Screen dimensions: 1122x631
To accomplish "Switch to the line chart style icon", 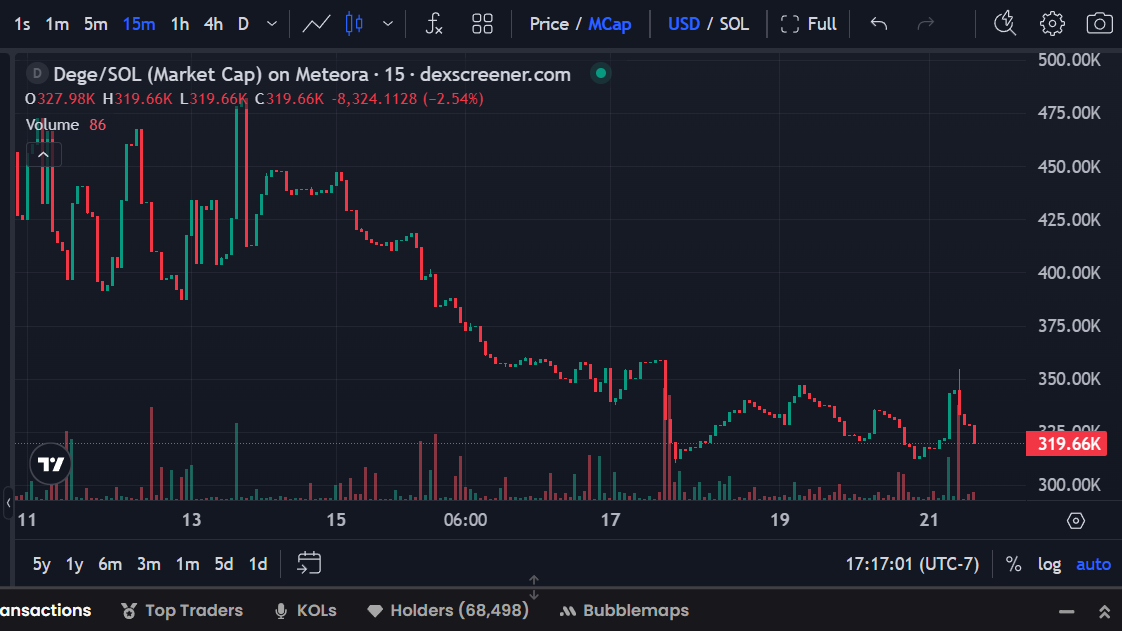I will (317, 24).
